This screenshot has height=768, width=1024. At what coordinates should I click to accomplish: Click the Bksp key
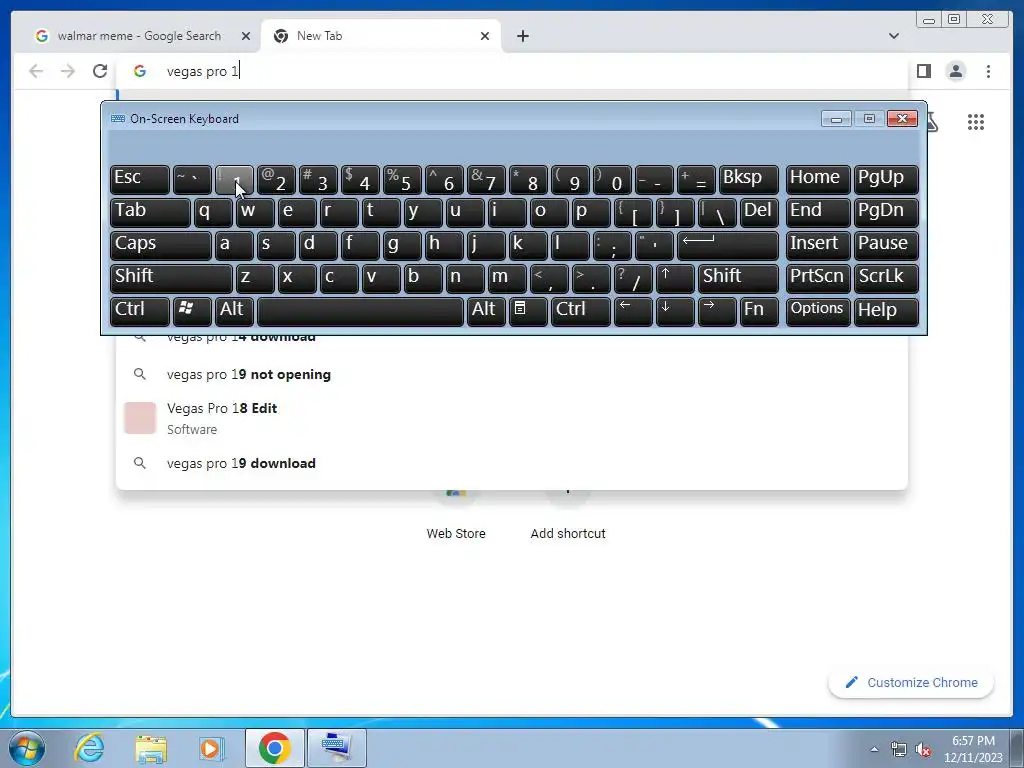748,180
